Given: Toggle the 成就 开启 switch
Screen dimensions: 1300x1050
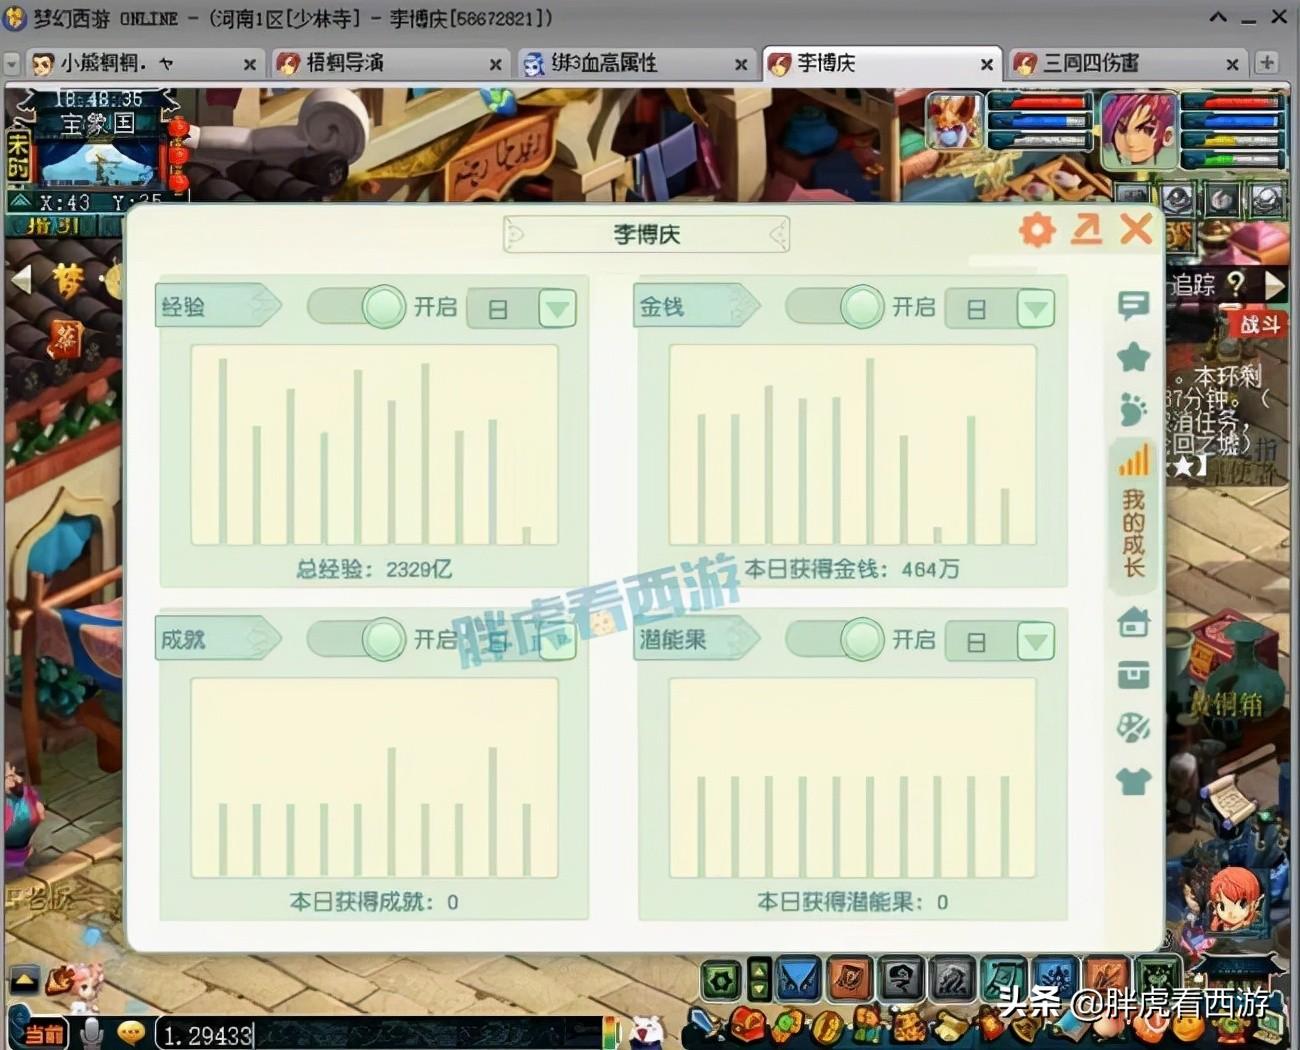Looking at the screenshot, I should point(356,639).
